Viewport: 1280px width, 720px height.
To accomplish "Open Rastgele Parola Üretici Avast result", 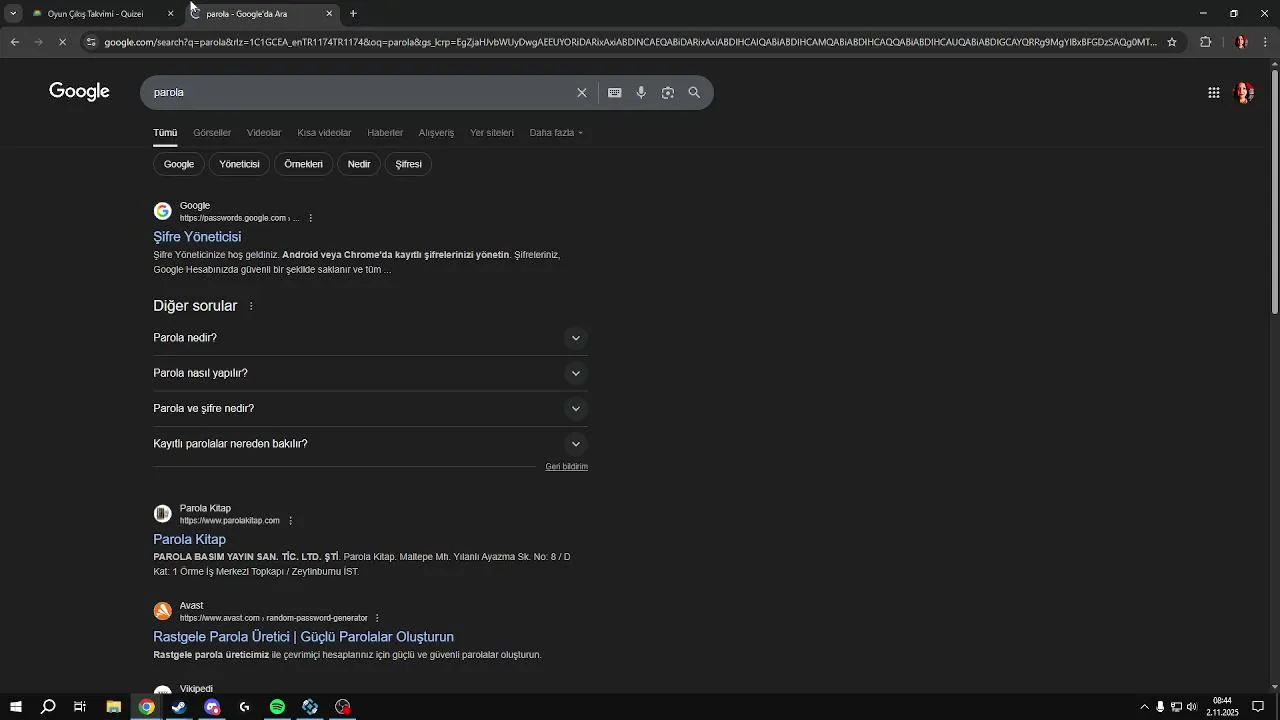I will click(303, 637).
